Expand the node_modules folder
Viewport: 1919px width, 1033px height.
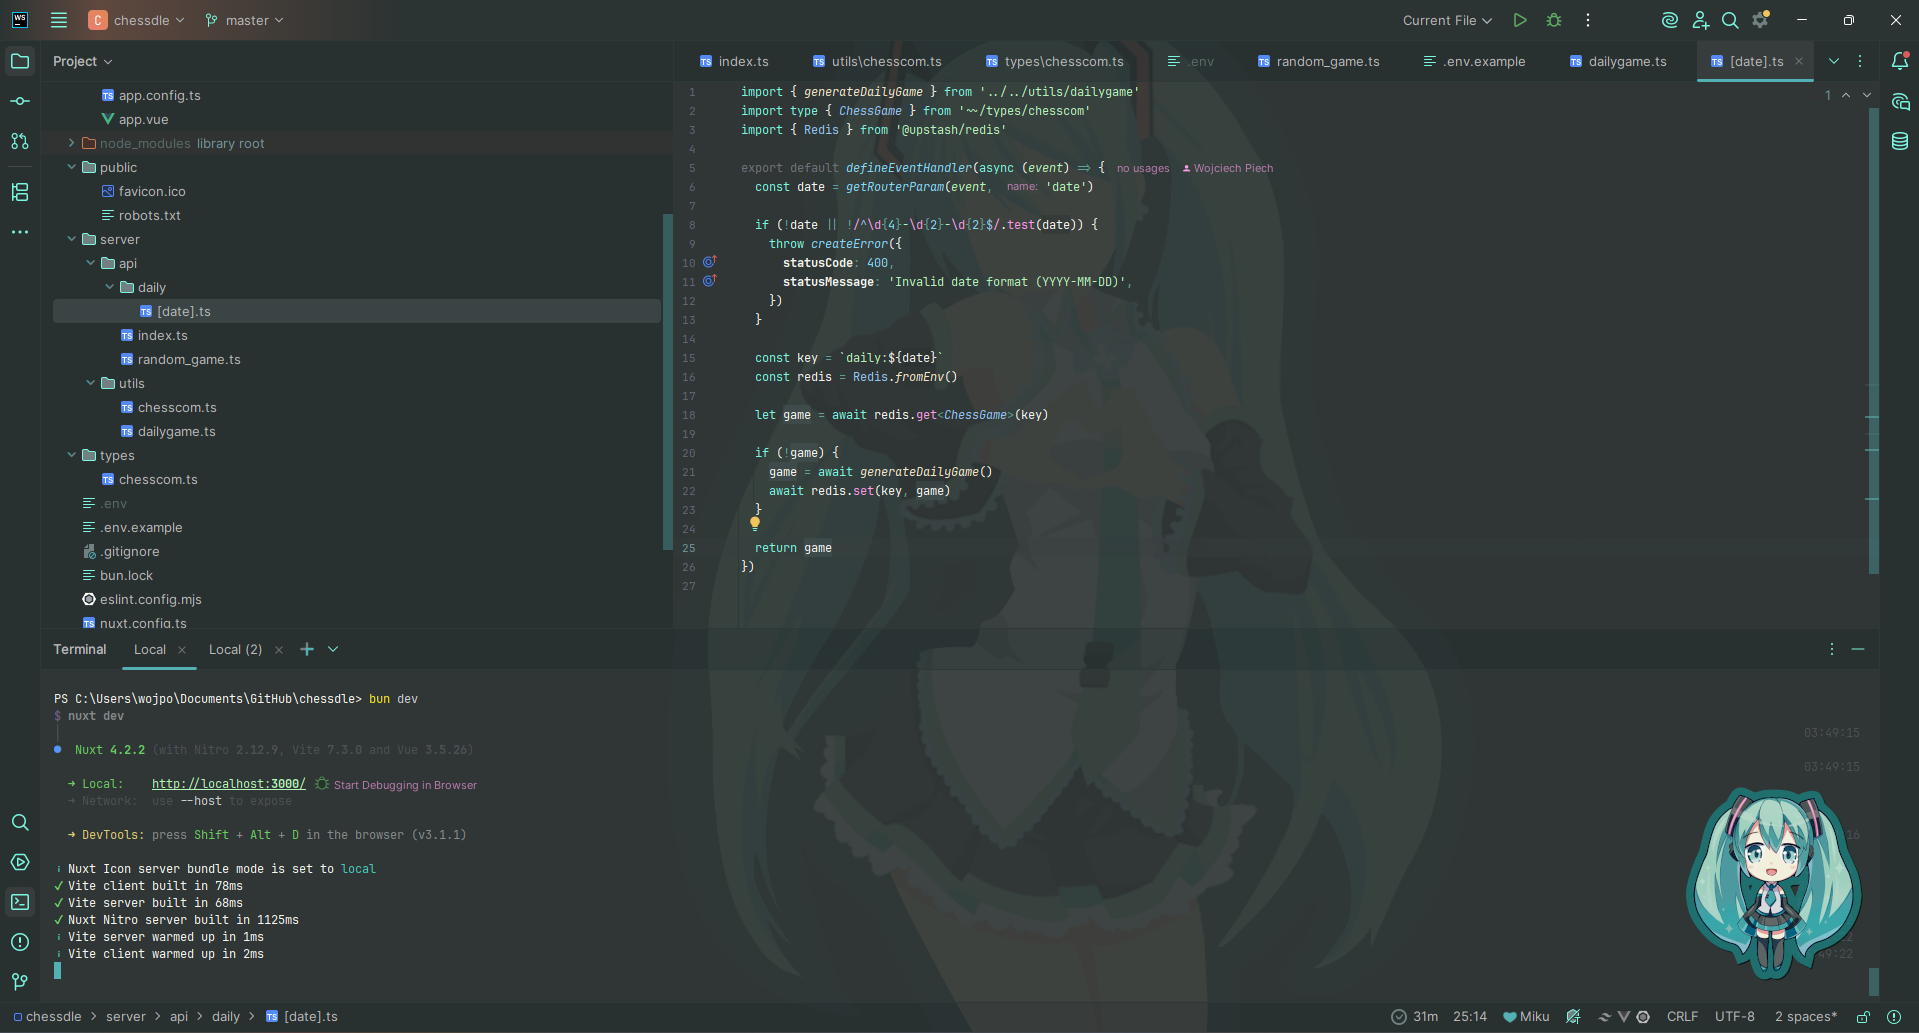click(72, 143)
